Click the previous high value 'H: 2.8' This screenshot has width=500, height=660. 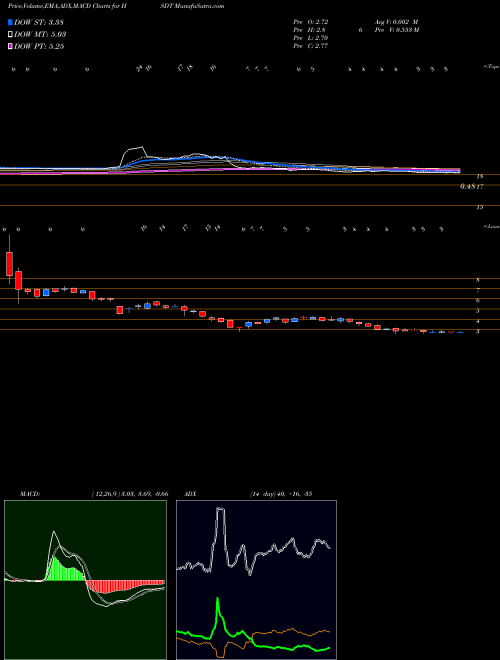point(316,30)
